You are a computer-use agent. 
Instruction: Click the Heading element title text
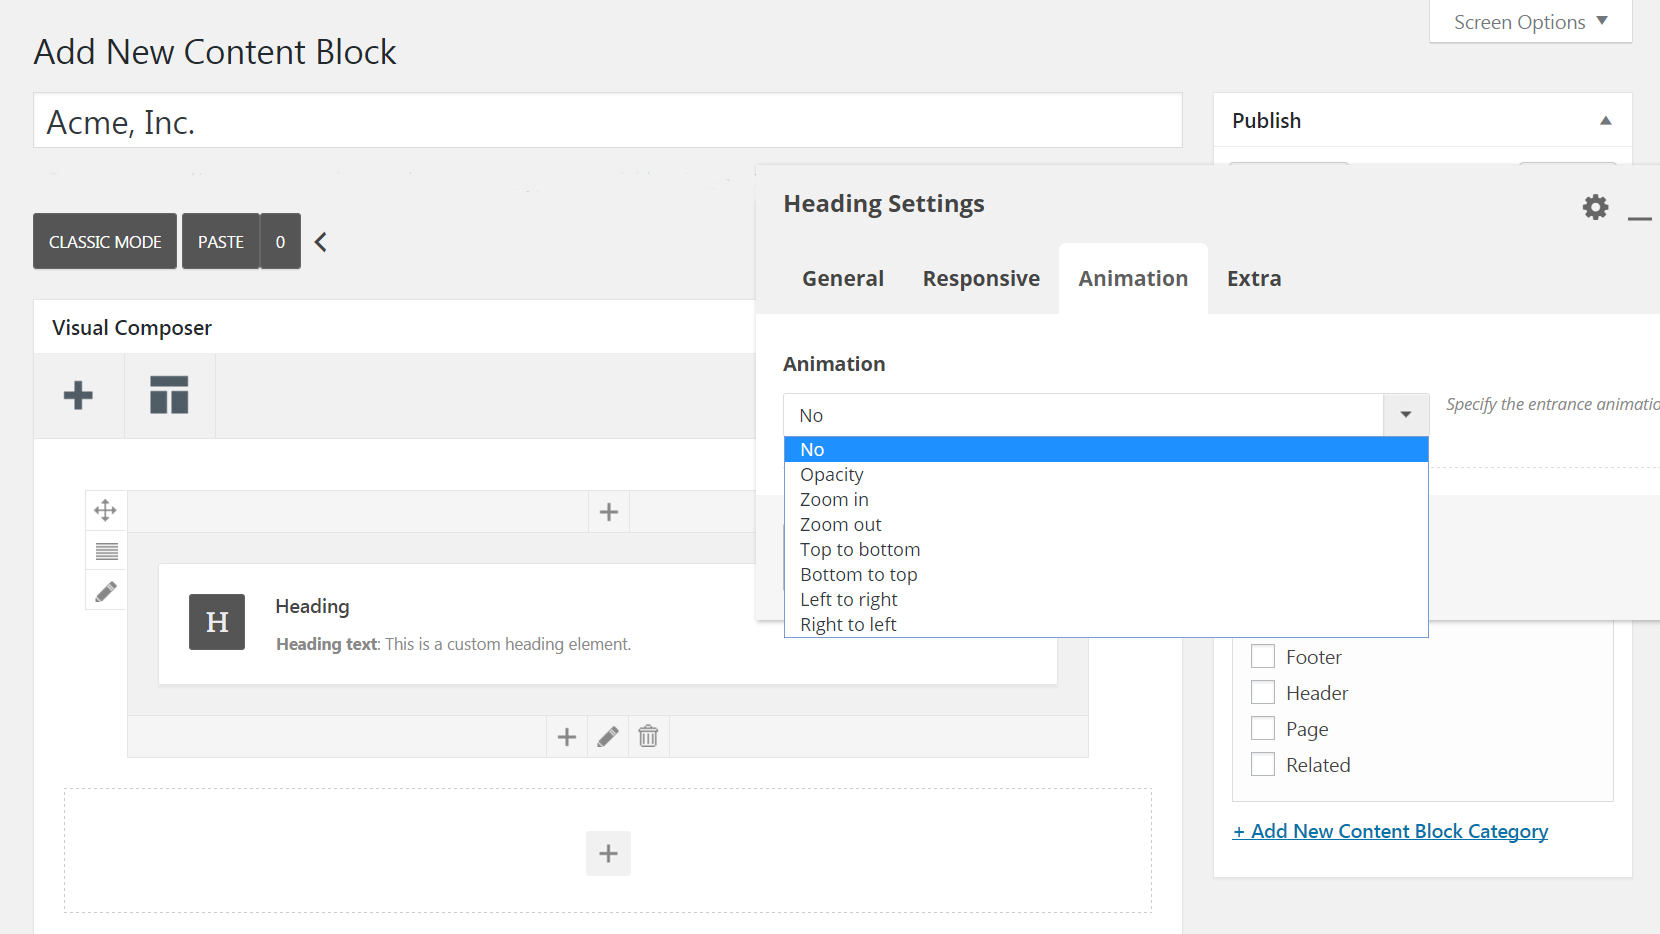[x=312, y=606]
